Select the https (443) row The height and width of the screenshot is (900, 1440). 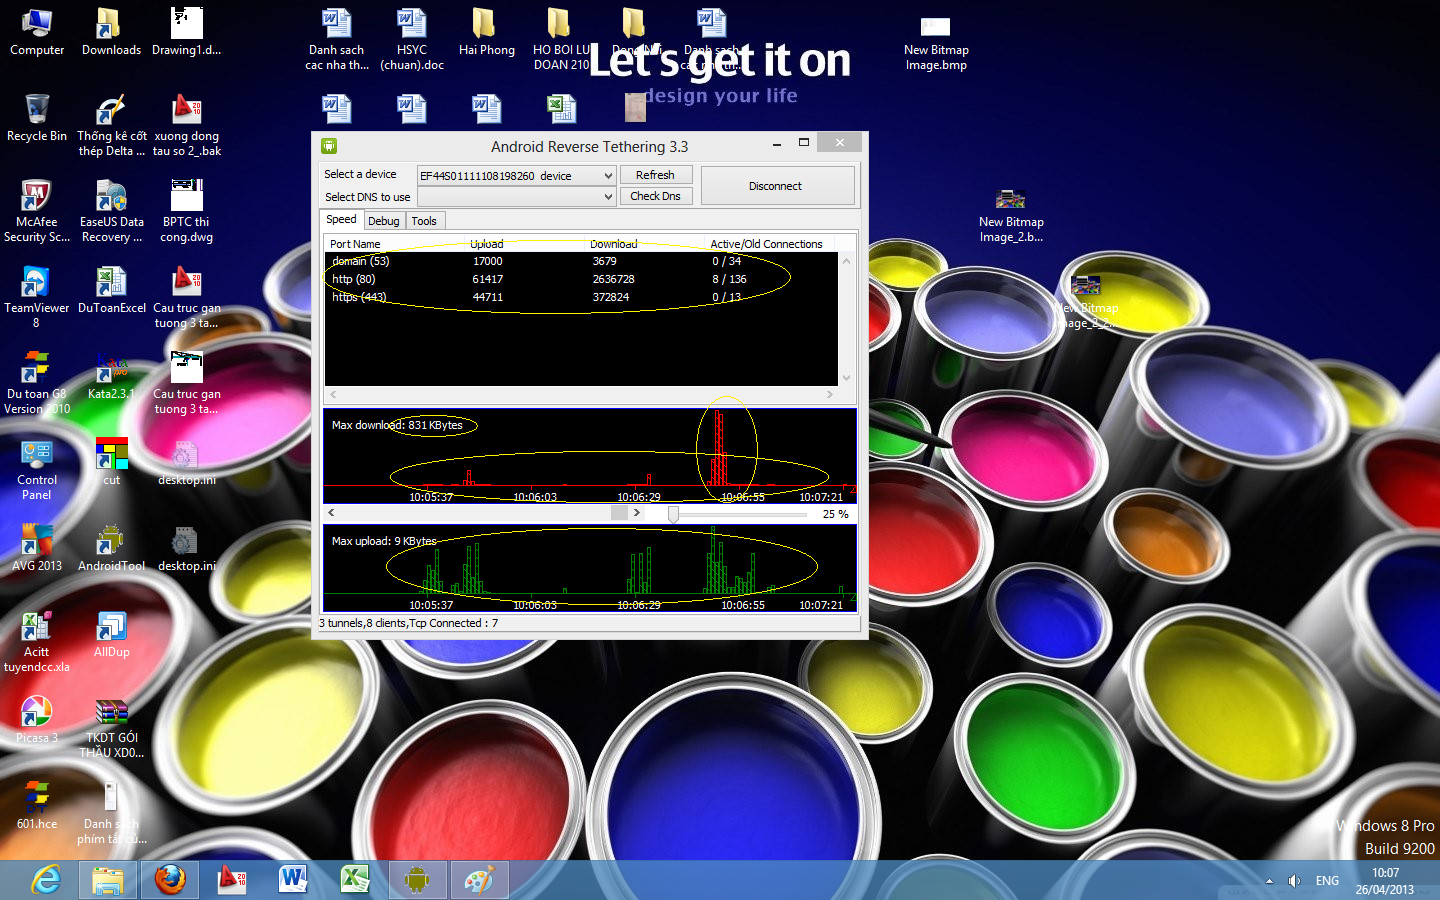pyautogui.click(x=581, y=297)
